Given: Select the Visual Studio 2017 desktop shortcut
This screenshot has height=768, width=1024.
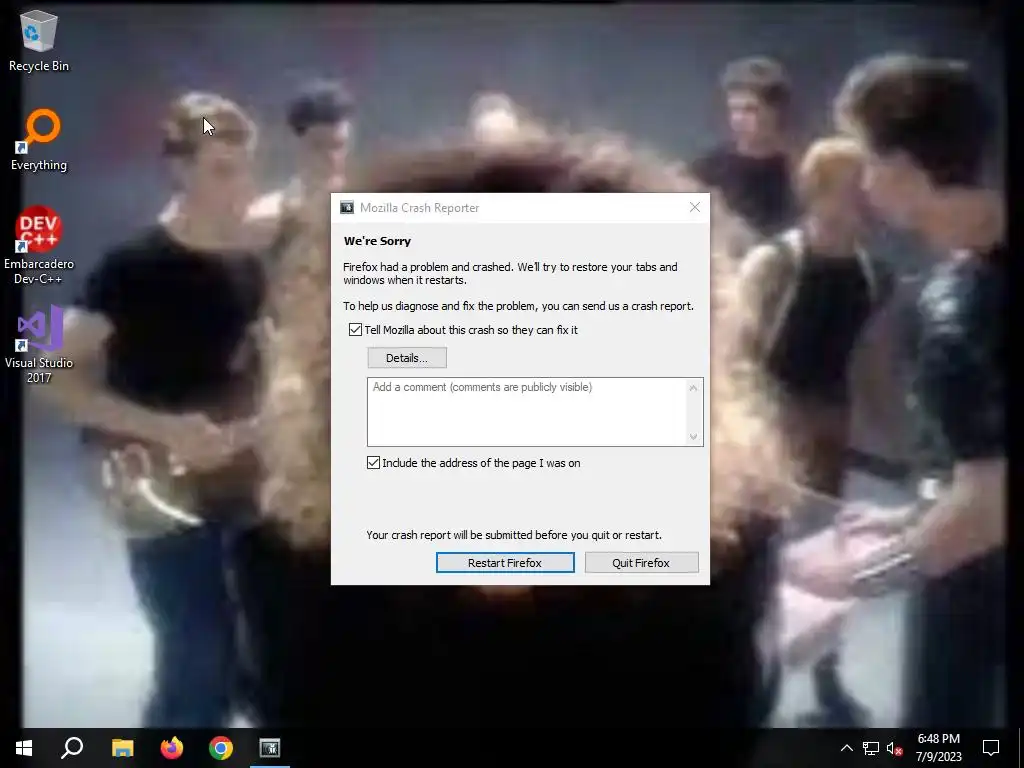Looking at the screenshot, I should pos(39,344).
